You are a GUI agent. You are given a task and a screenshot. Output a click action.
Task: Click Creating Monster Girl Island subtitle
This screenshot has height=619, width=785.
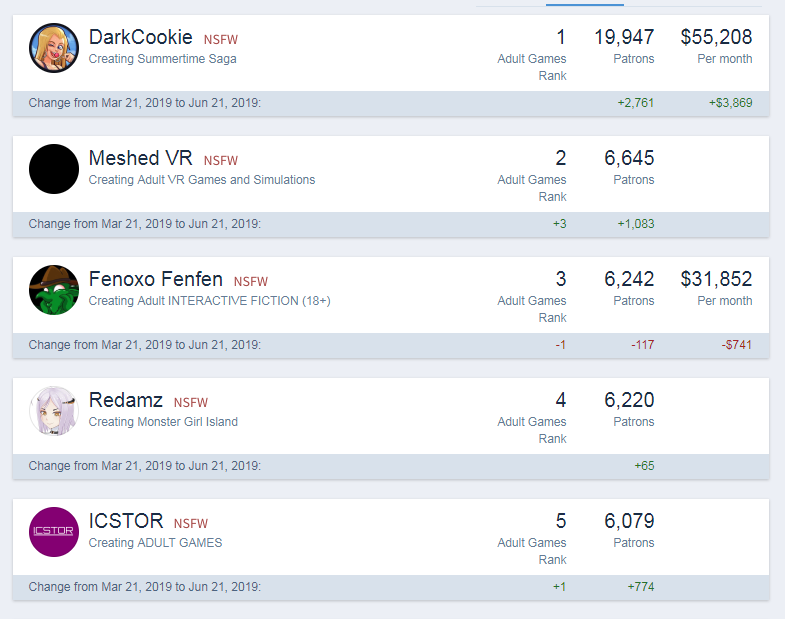tap(163, 422)
